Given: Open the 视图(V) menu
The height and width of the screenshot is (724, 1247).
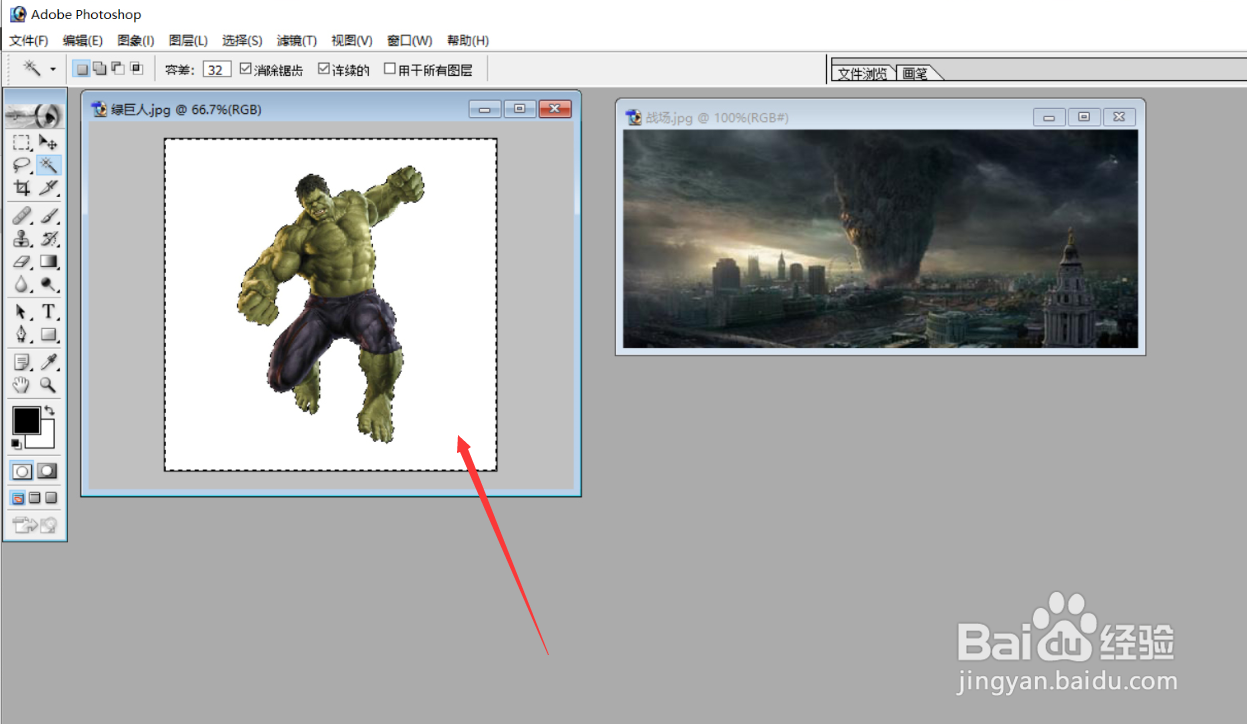Looking at the screenshot, I should pos(351,40).
